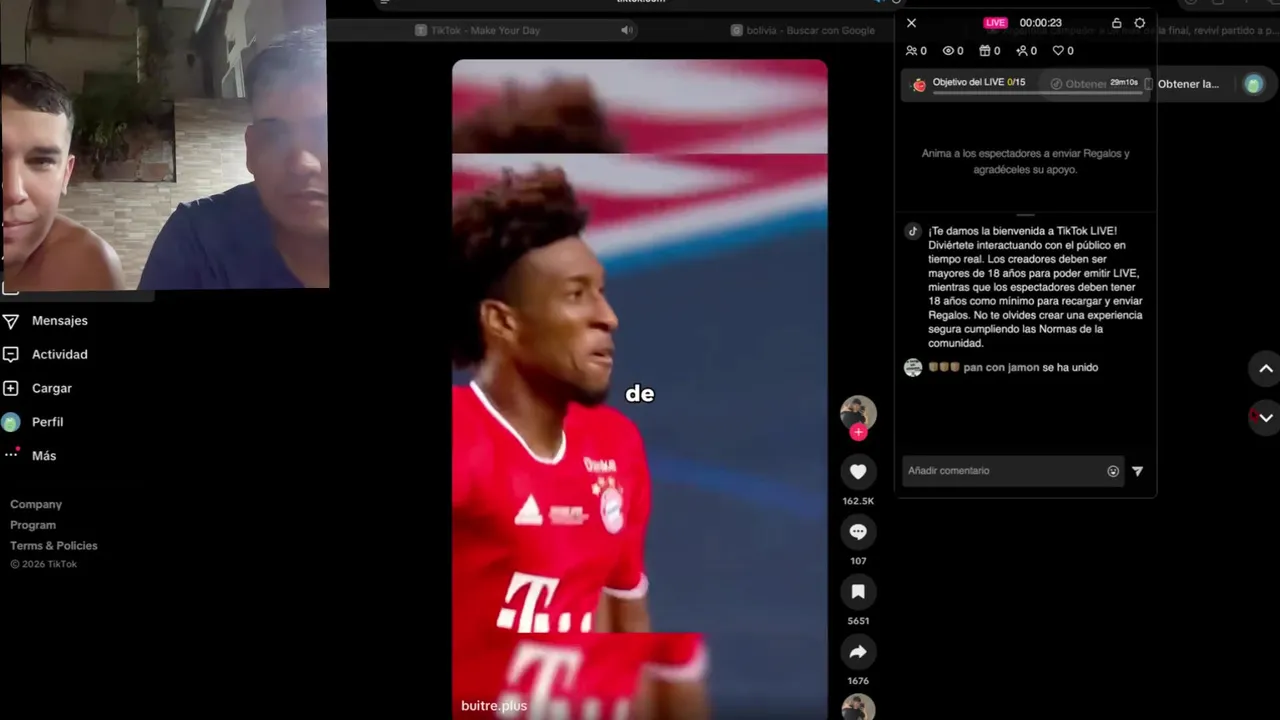1280x720 pixels.
Task: Click the new followers person-plus icon
Action: [1022, 51]
